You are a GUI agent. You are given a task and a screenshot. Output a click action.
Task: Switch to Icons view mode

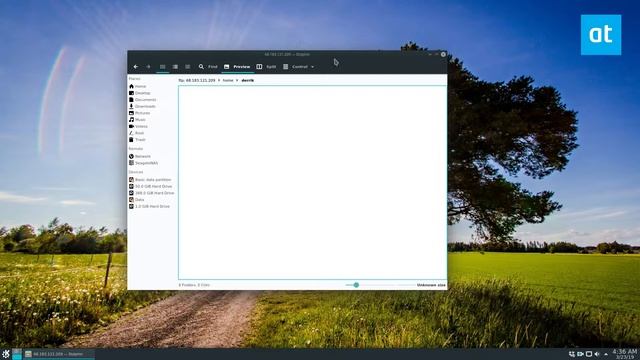162,67
